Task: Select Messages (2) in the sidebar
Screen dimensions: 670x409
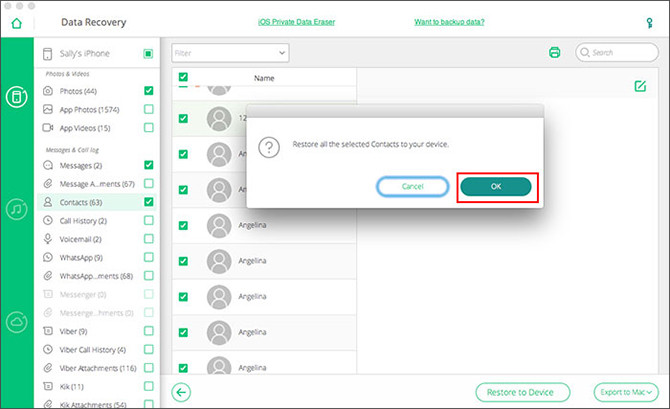Action: [x=84, y=165]
